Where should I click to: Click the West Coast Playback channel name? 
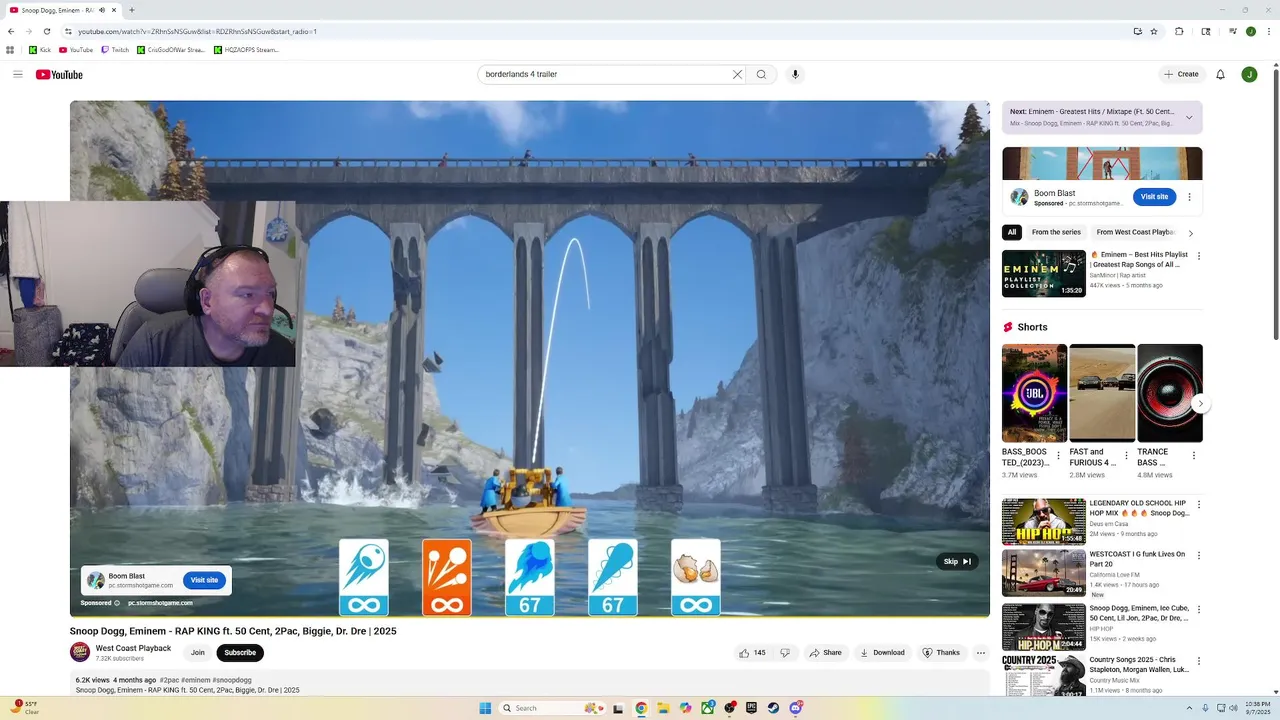click(133, 648)
